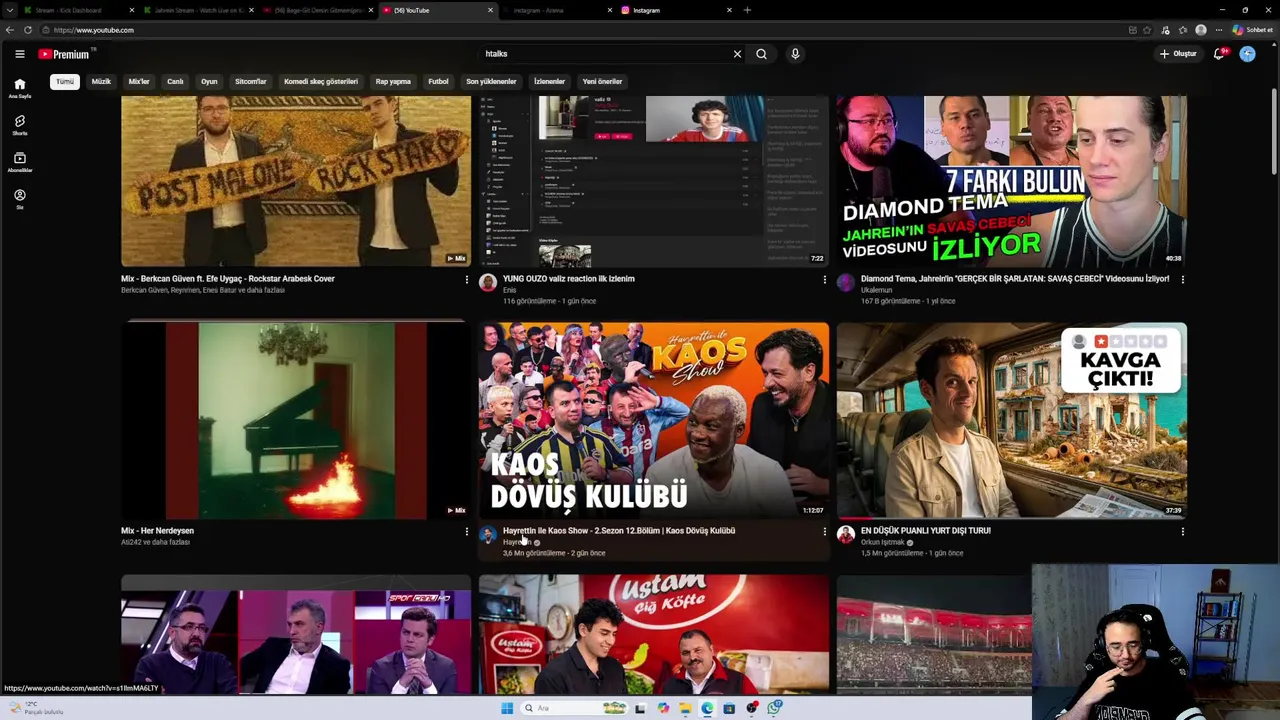The image size is (1280, 720).
Task: Open the Orkun Işıtmak channel name link
Action: [883, 542]
